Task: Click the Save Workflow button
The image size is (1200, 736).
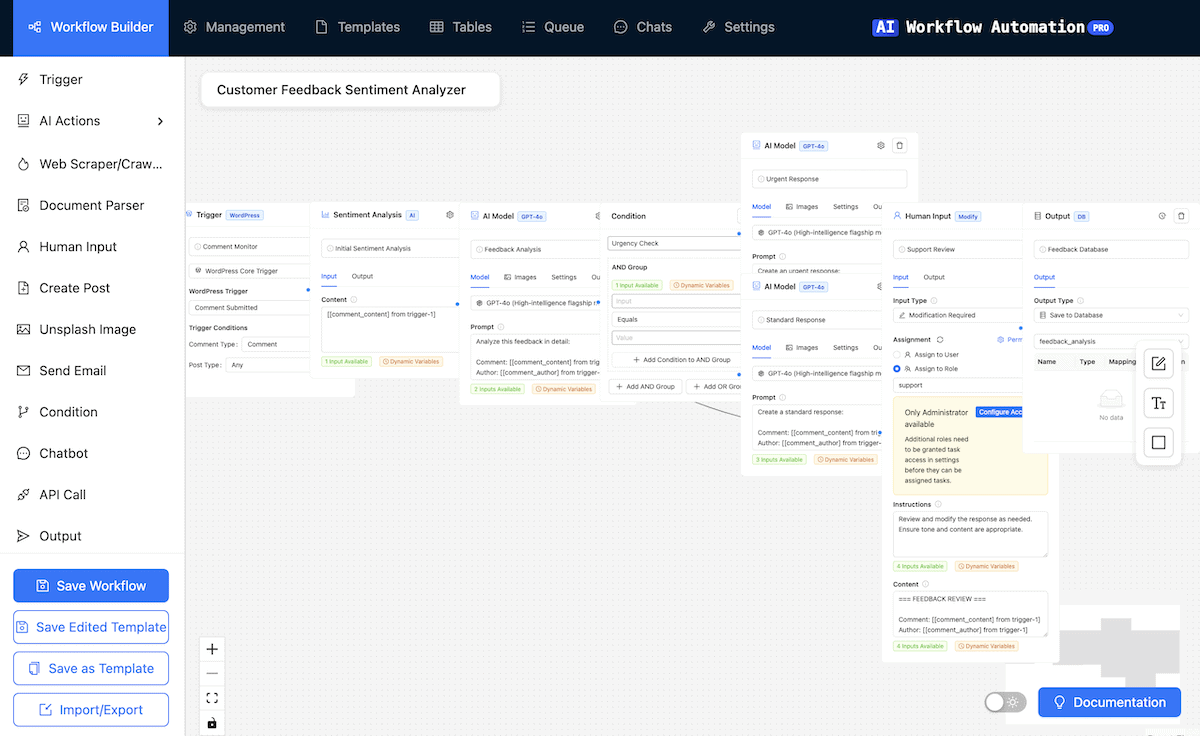Action: point(91,586)
